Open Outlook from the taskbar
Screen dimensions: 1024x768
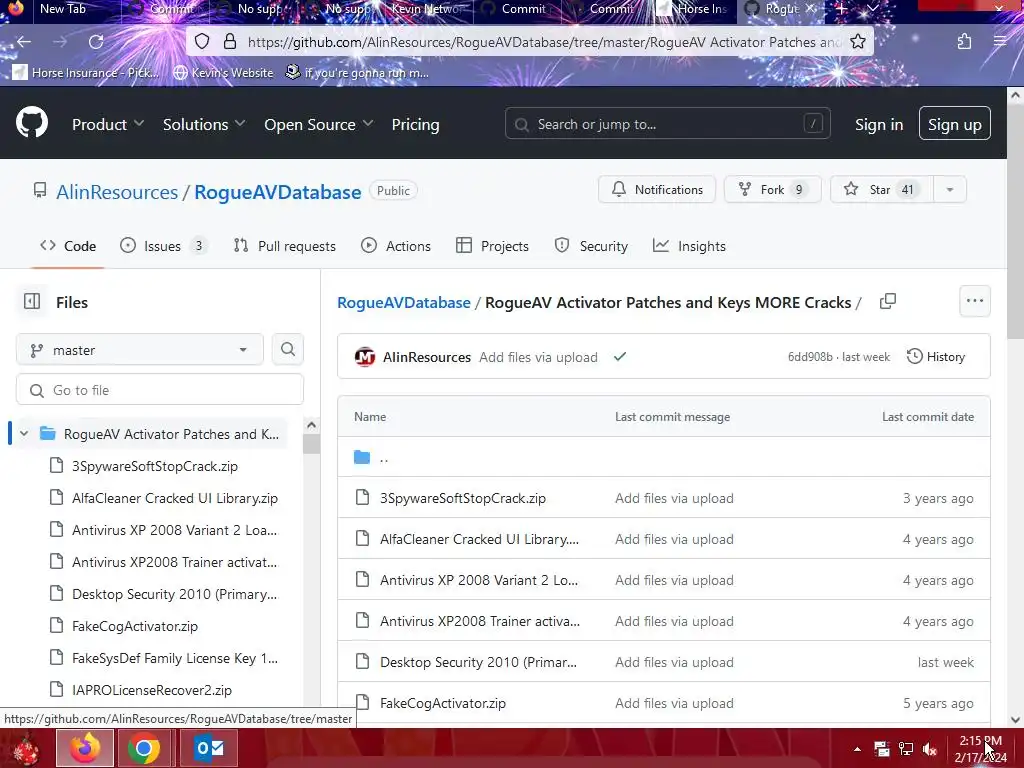(x=209, y=748)
